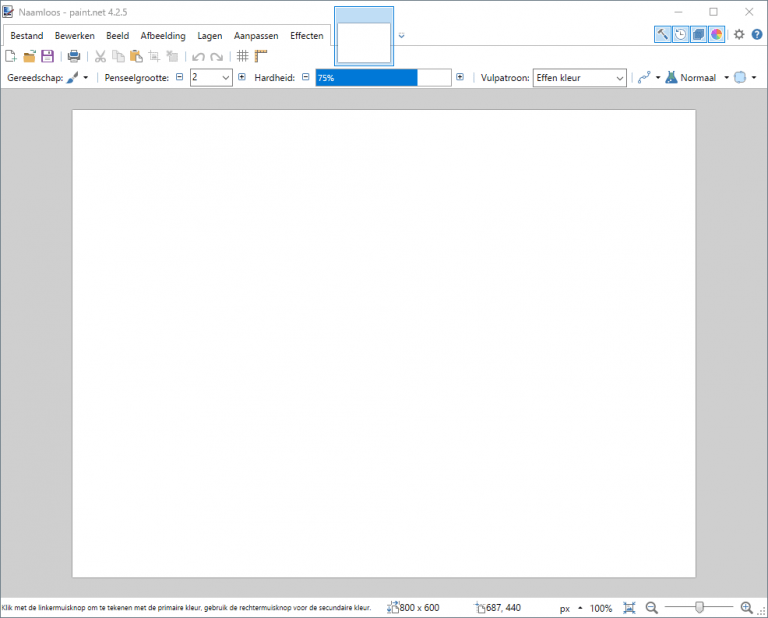Increase Hardheid with the plus button
This screenshot has height=618, width=768.
click(x=460, y=77)
